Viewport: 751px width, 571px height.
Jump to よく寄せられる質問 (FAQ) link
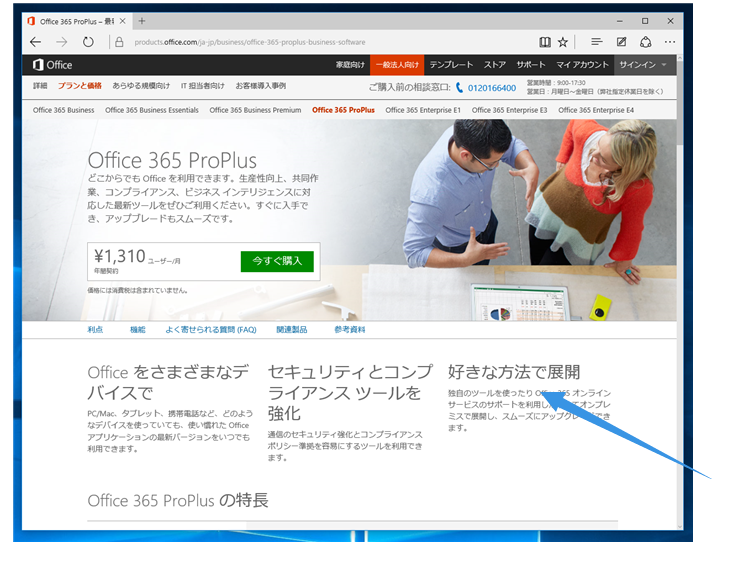click(x=211, y=330)
